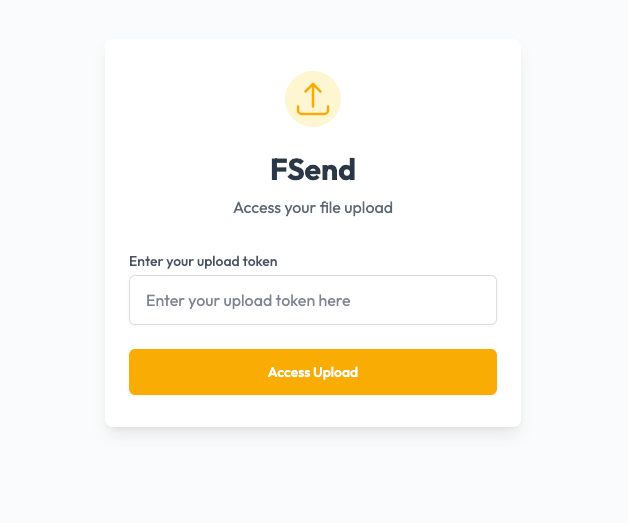628x523 pixels.
Task: Click the letter F in the FSend title
Action: (278, 170)
